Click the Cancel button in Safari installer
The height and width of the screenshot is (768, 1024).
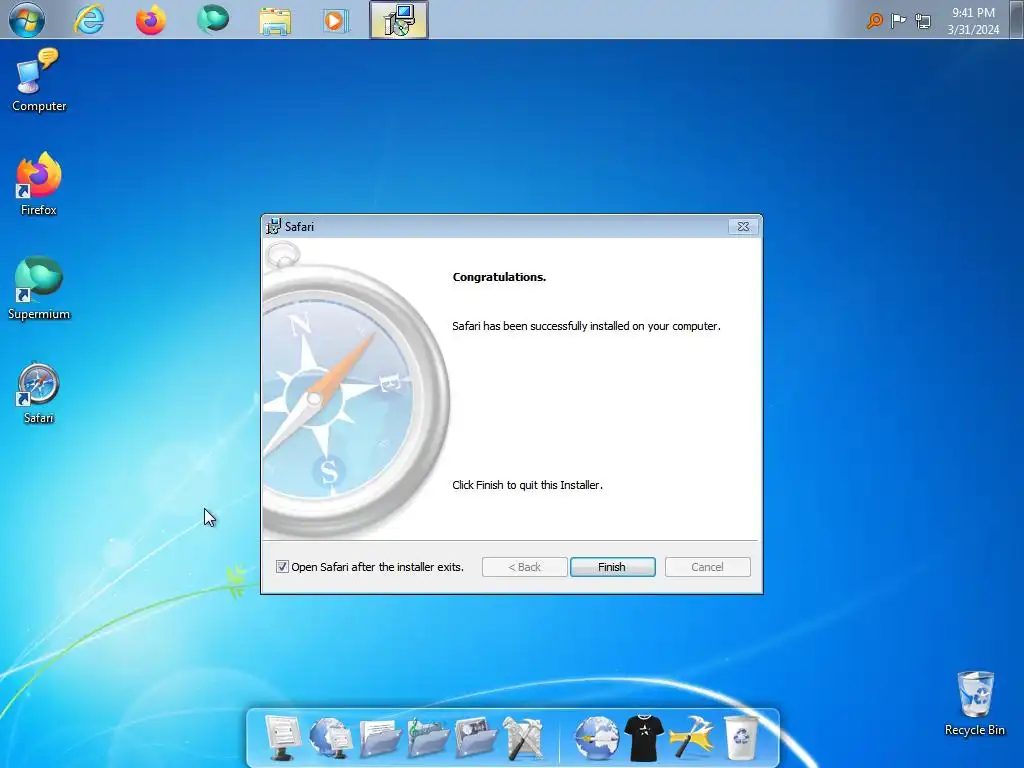pos(707,567)
